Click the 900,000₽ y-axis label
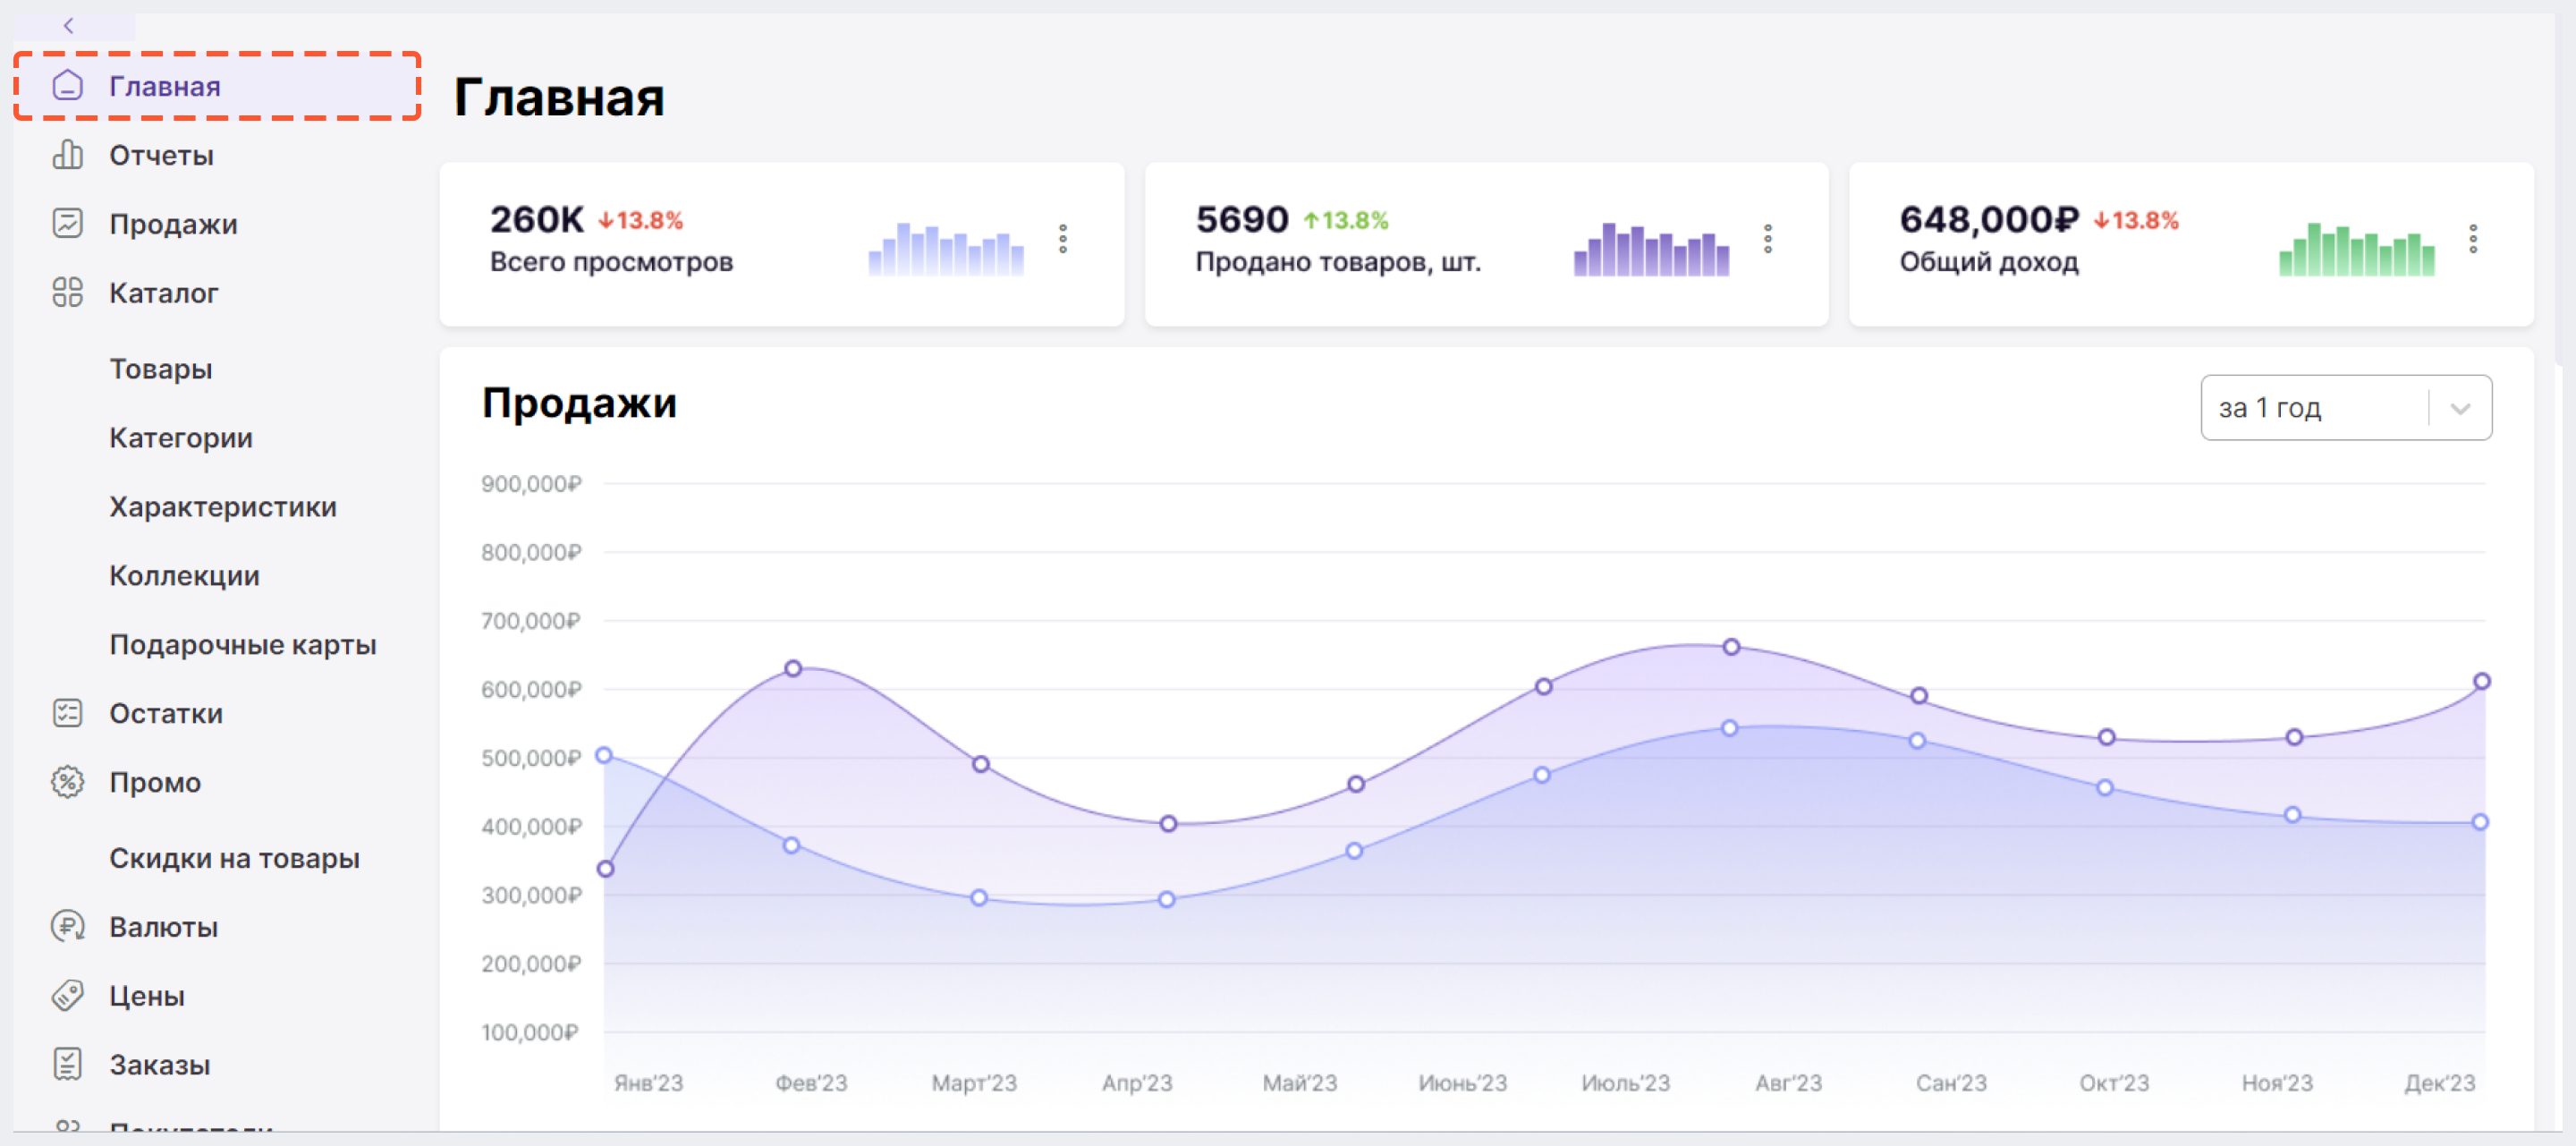The height and width of the screenshot is (1146, 2576). pyautogui.click(x=530, y=484)
